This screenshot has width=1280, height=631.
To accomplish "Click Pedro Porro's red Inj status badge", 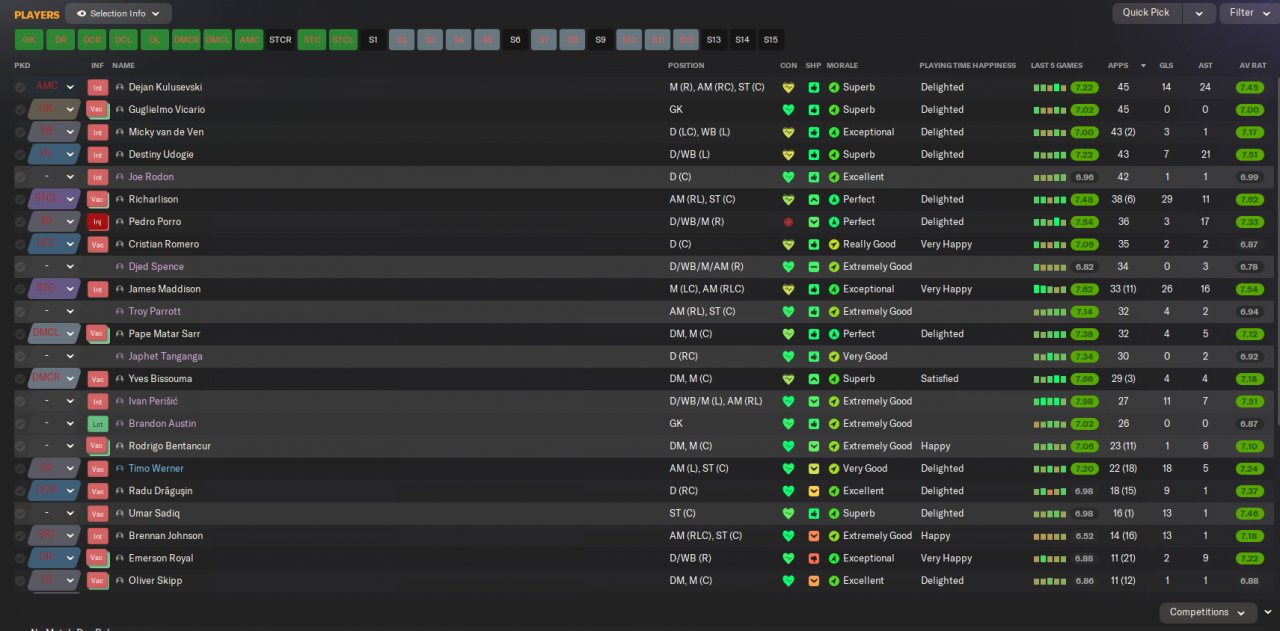I will tap(97, 222).
